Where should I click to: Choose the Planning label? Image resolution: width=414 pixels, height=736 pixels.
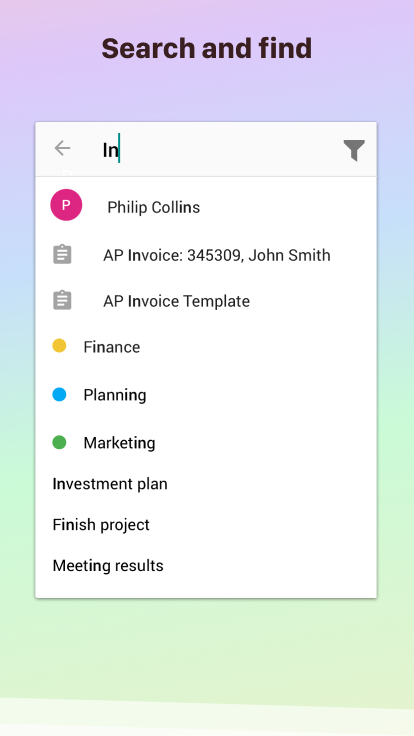click(x=115, y=395)
